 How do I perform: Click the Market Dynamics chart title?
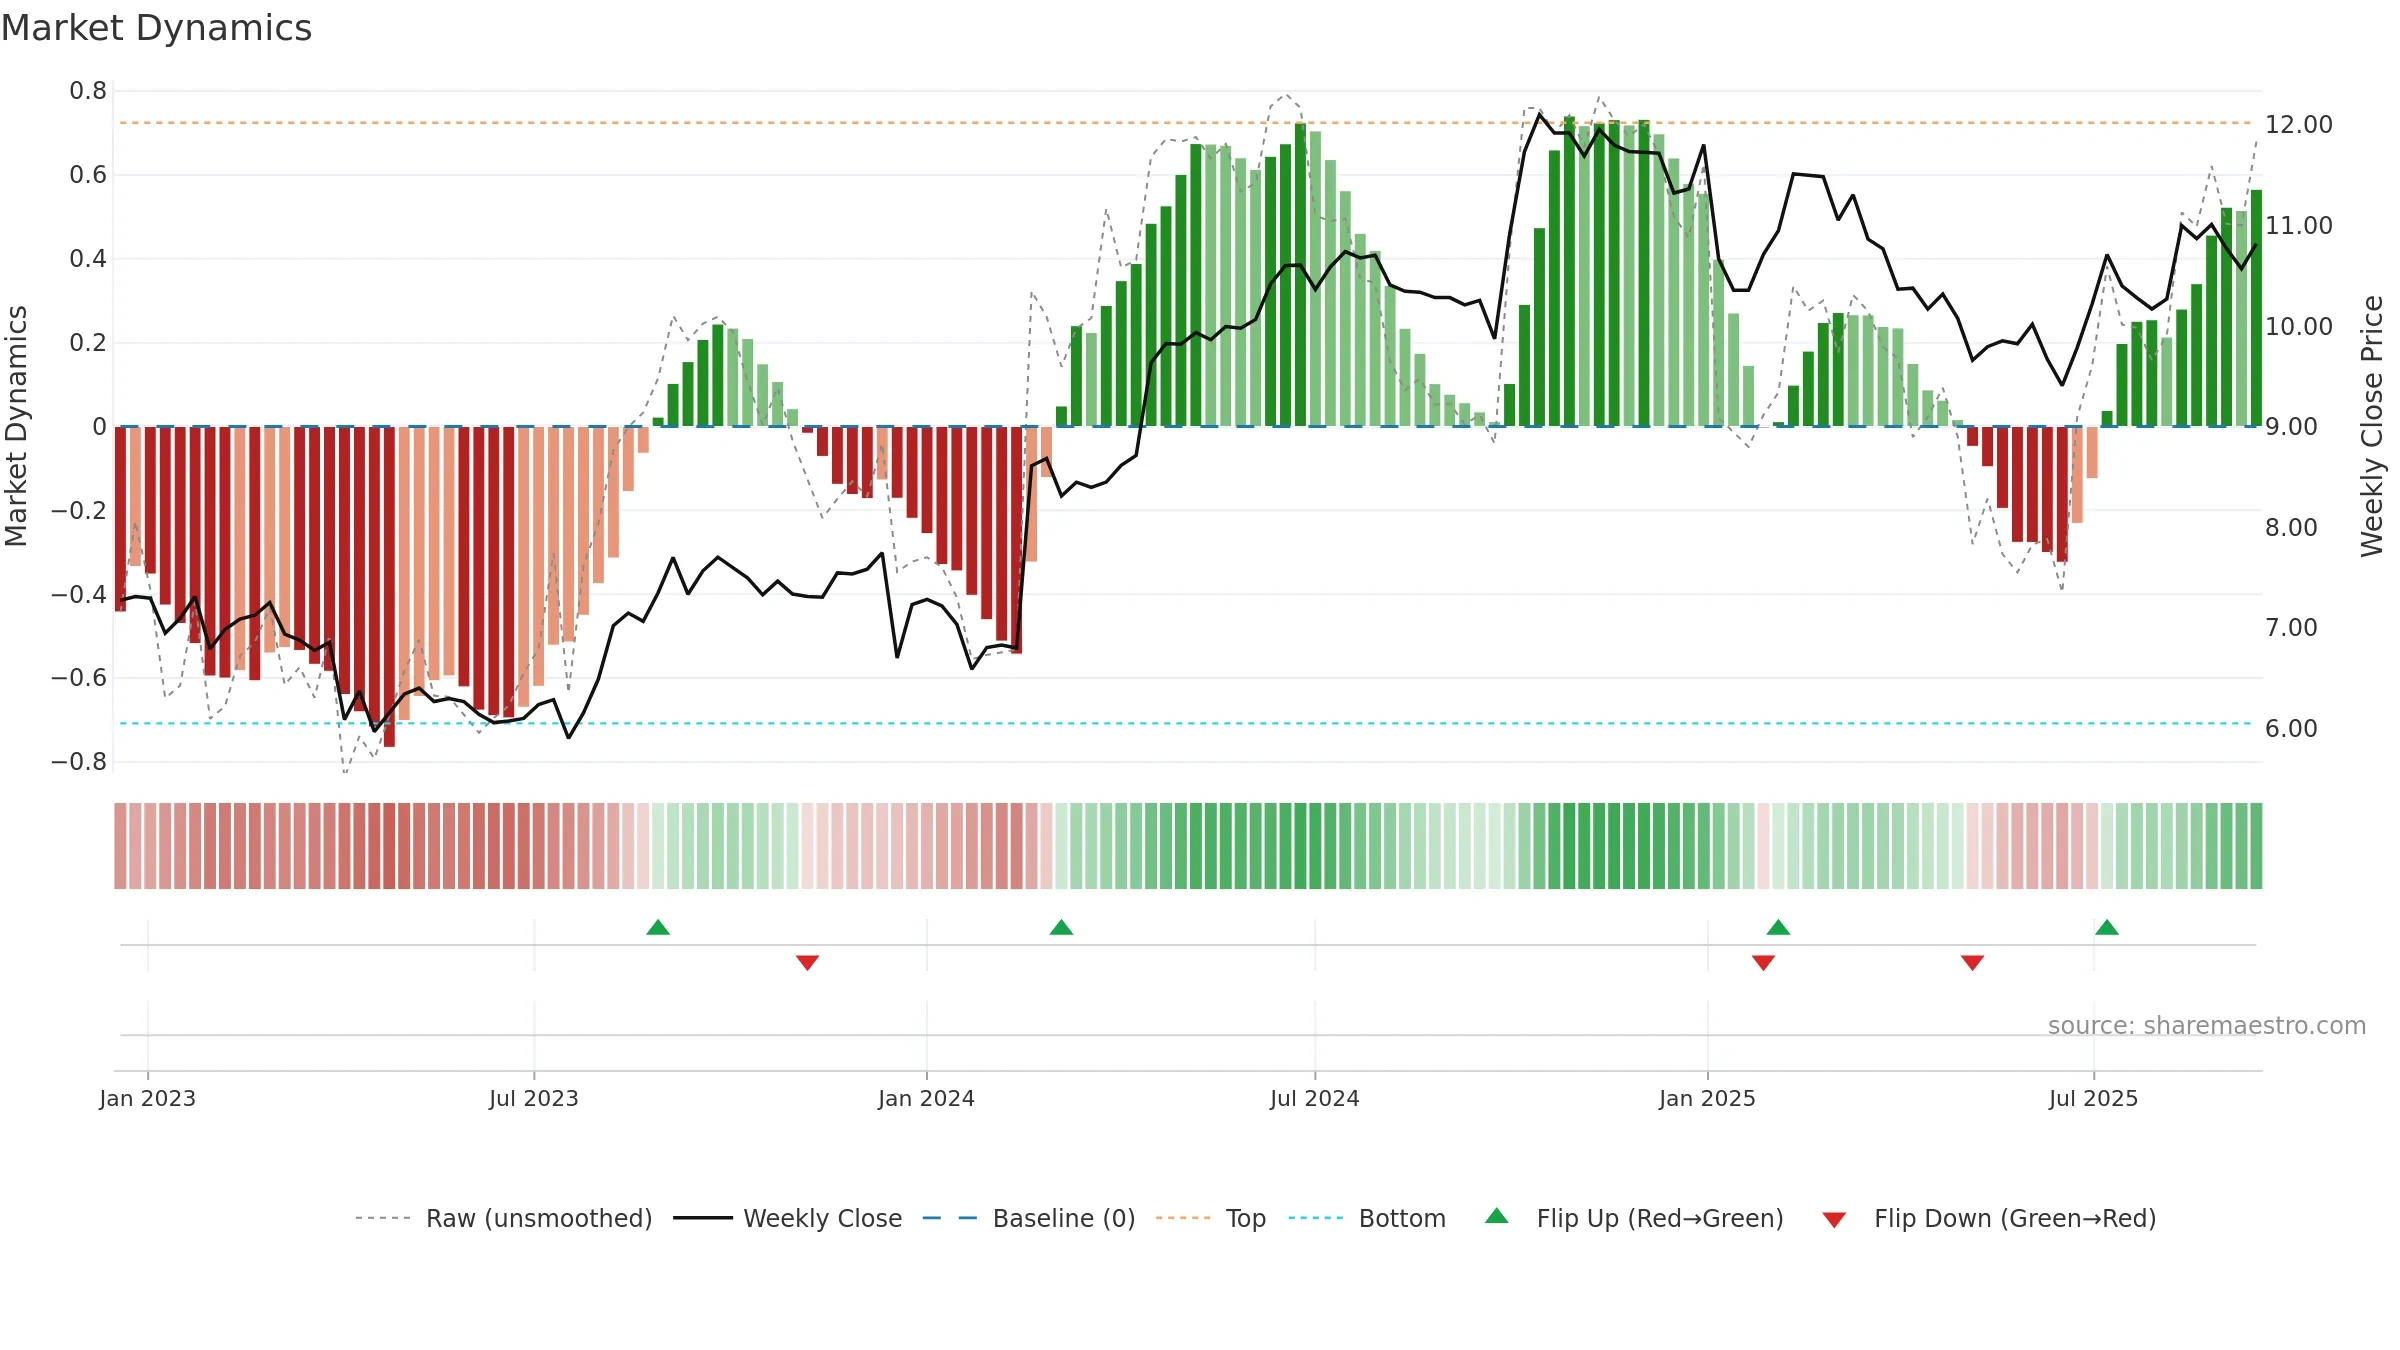[156, 28]
